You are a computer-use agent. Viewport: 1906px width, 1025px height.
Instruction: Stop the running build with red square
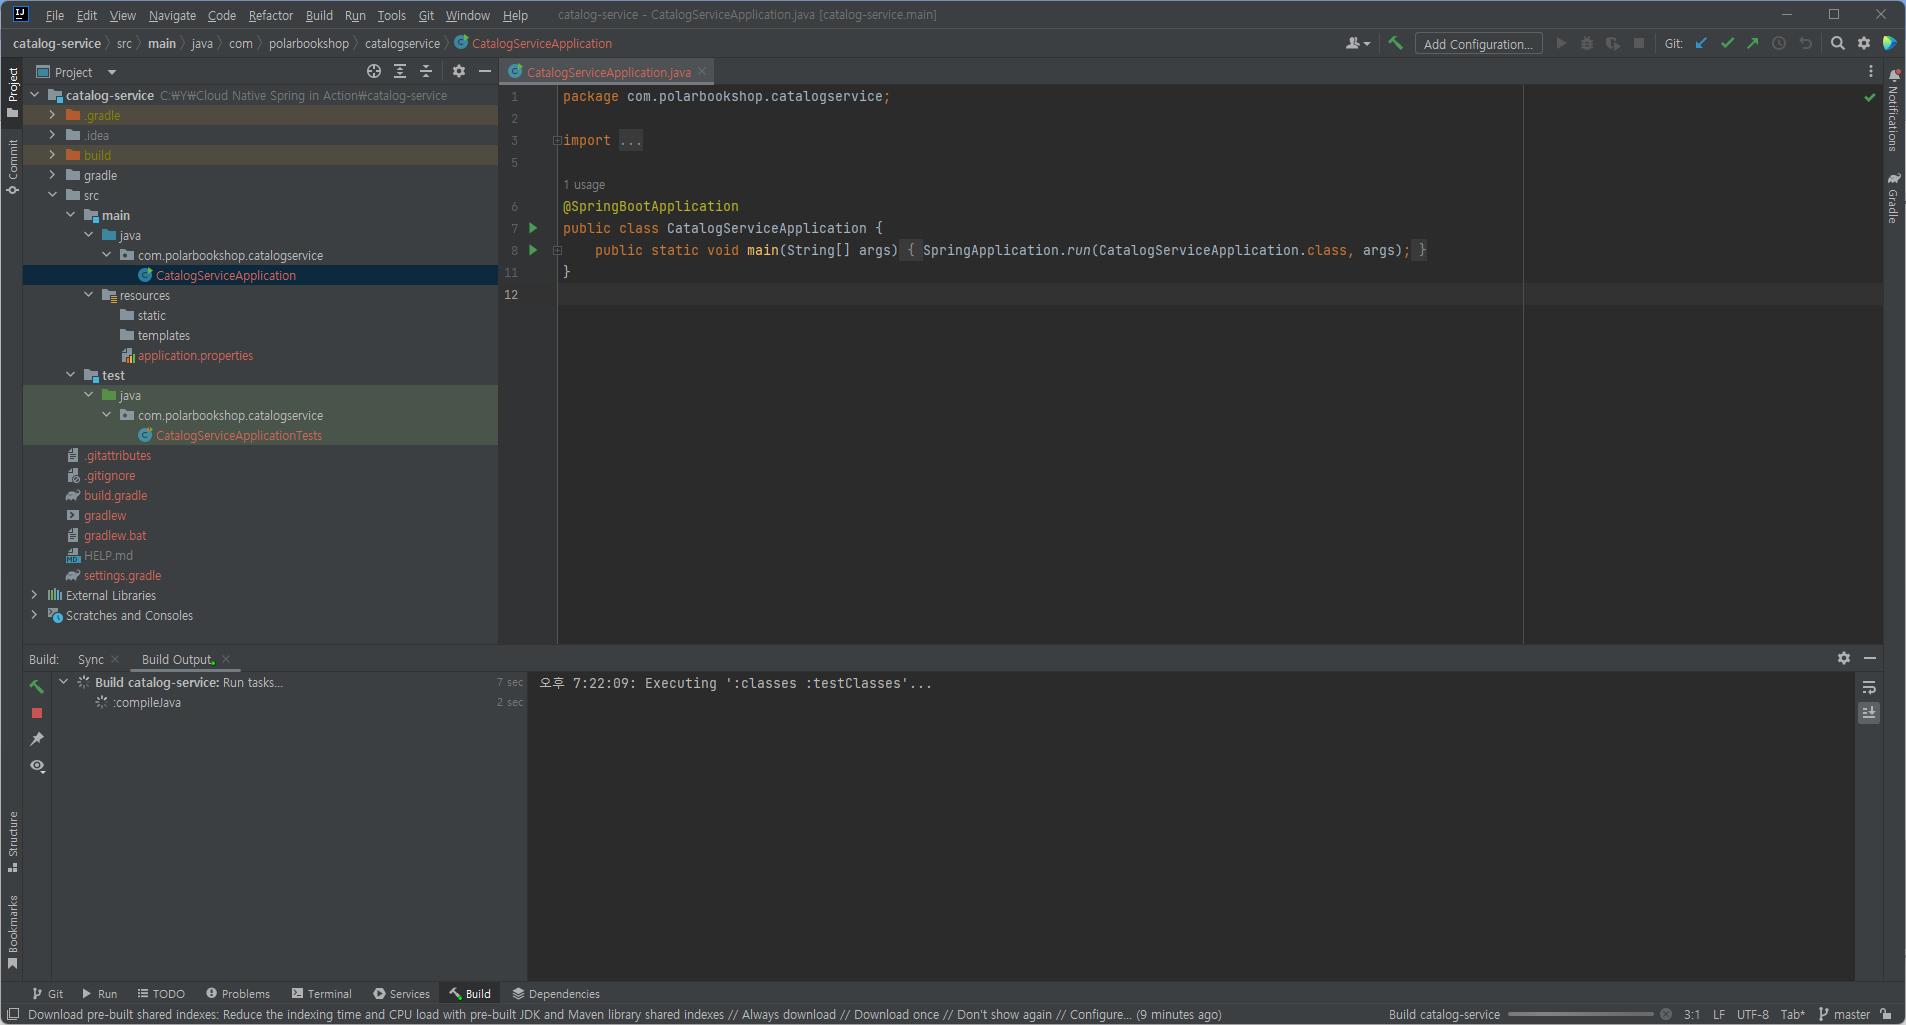[37, 713]
